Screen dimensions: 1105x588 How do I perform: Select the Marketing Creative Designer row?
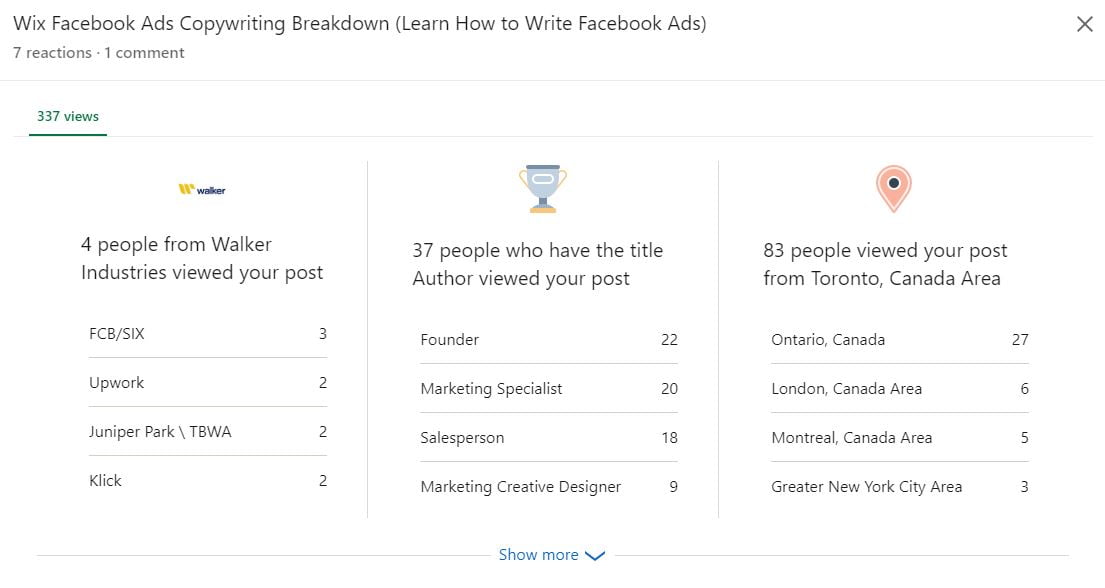(x=549, y=486)
